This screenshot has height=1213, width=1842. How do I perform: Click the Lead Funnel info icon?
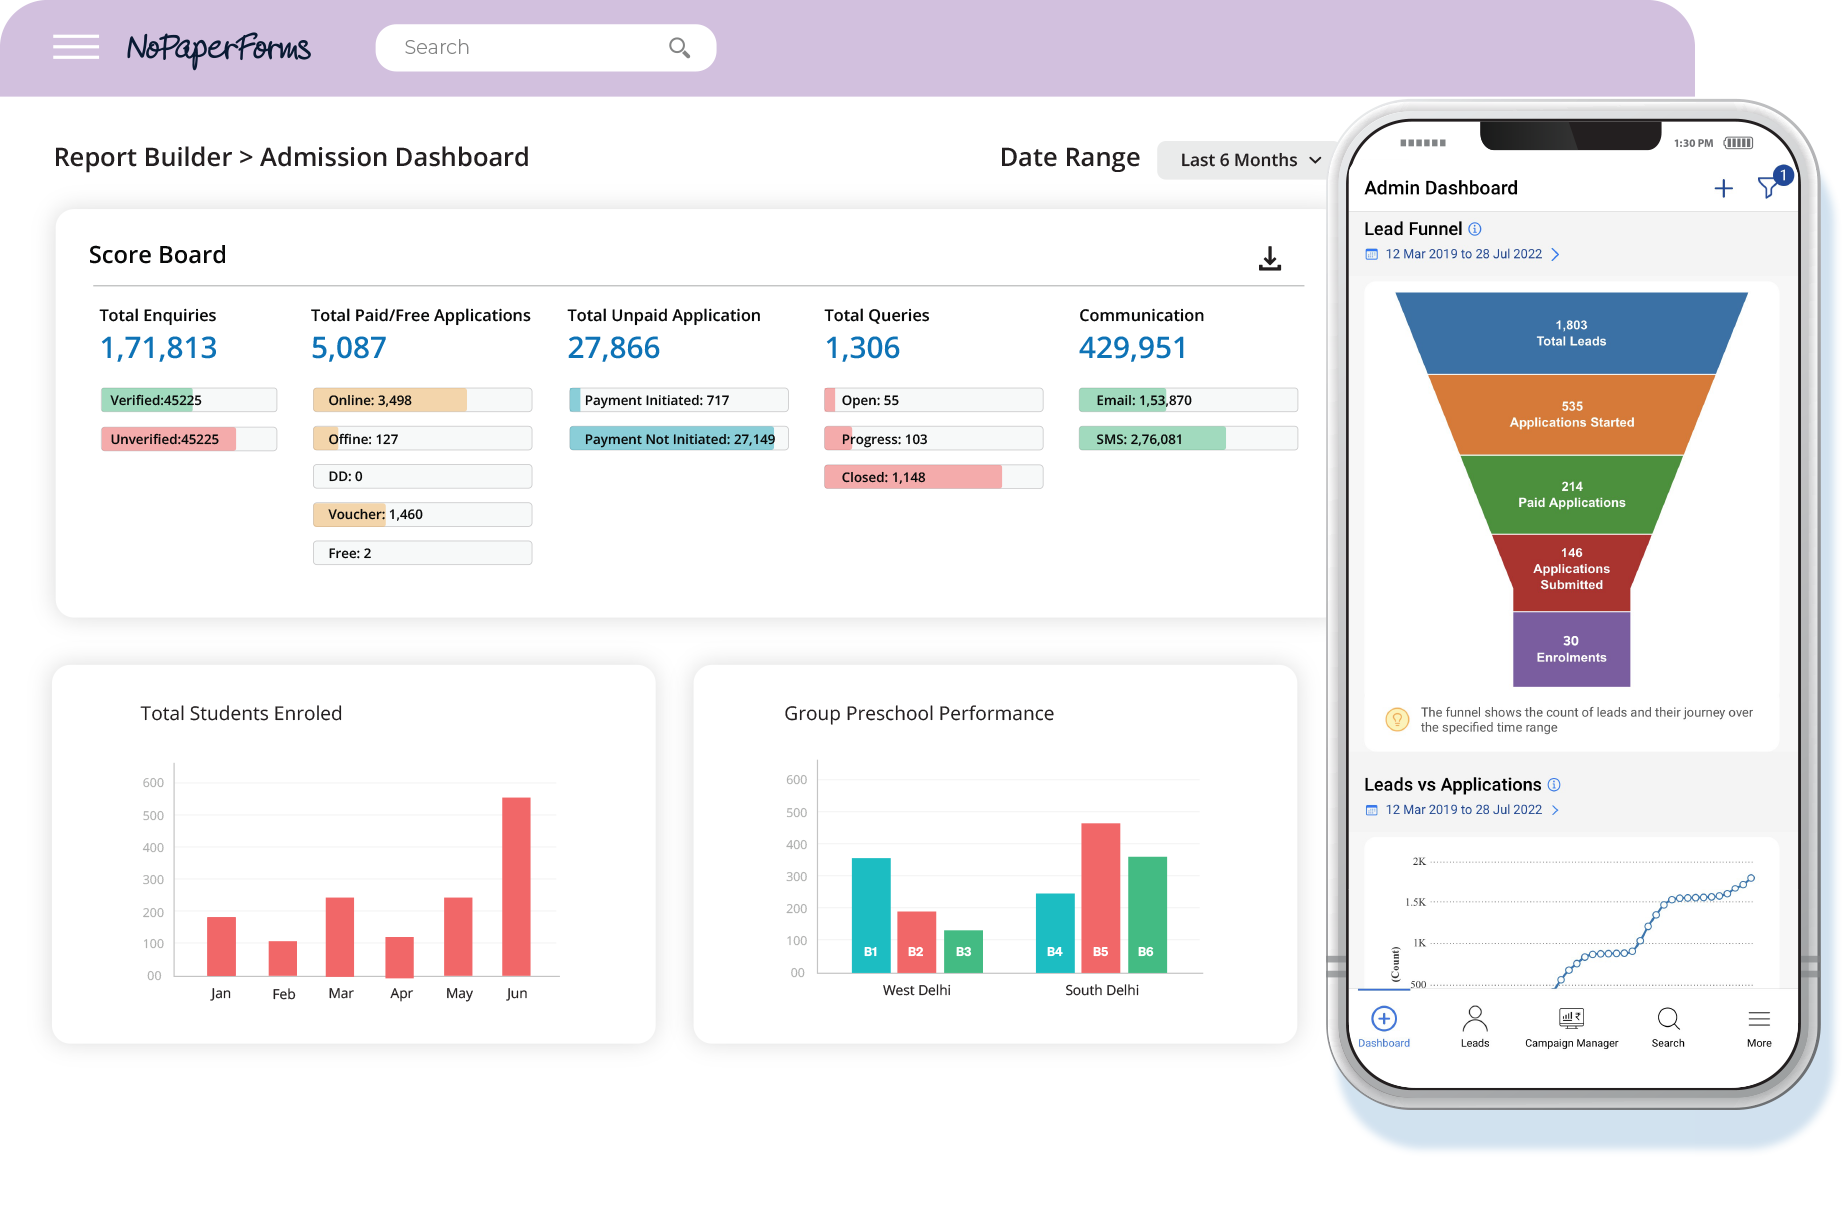tap(1475, 229)
